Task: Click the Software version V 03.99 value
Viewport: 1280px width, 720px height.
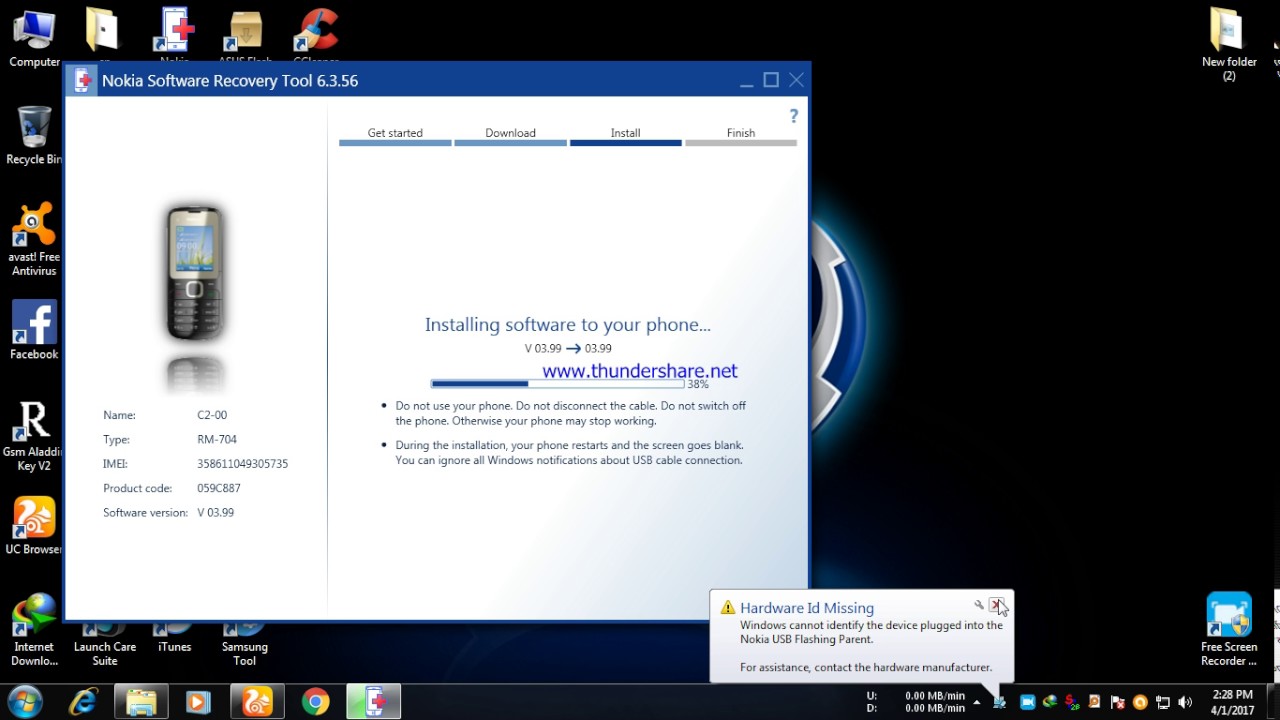Action: point(216,512)
